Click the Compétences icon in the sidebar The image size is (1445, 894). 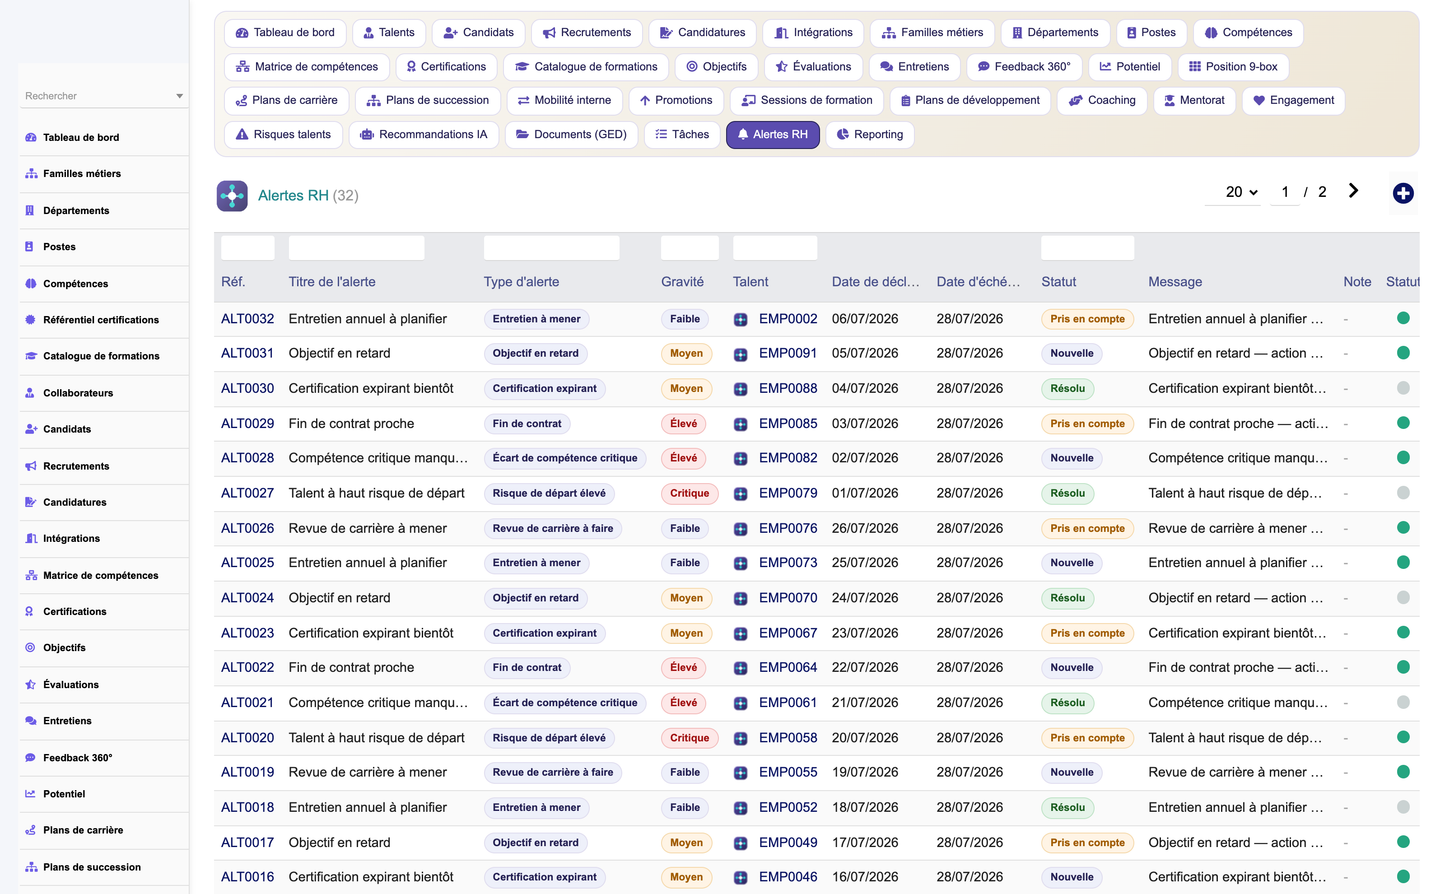point(30,284)
